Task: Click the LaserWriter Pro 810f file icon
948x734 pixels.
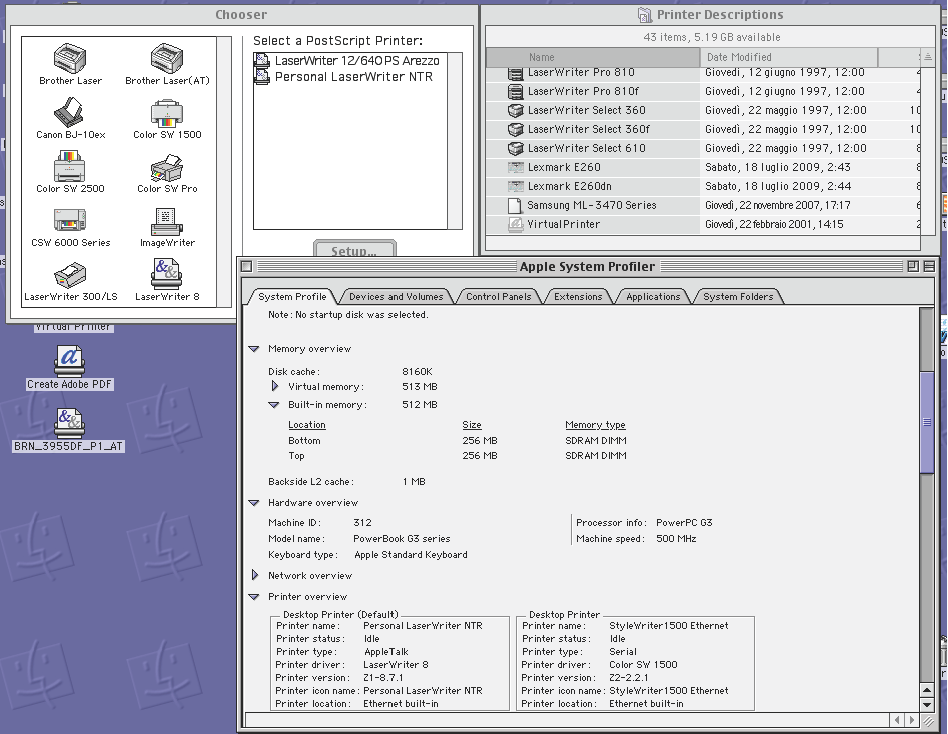Action: [x=515, y=91]
